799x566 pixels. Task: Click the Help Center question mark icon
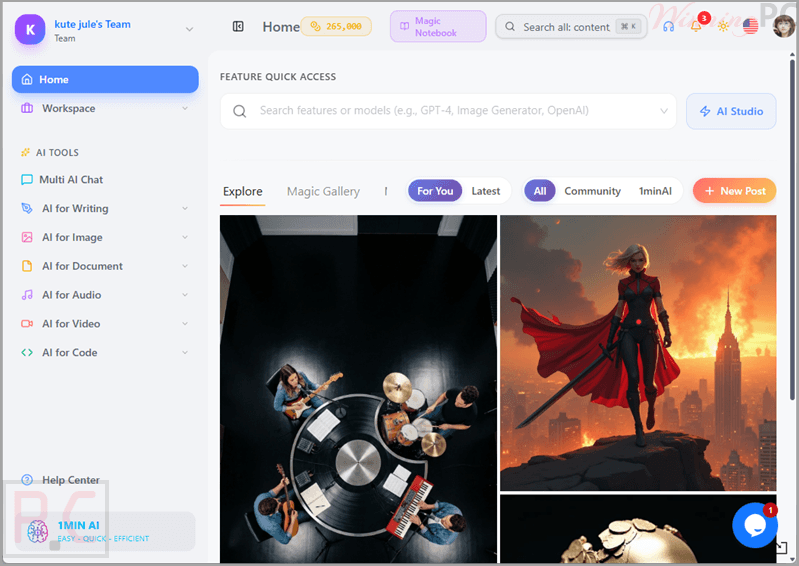point(27,480)
